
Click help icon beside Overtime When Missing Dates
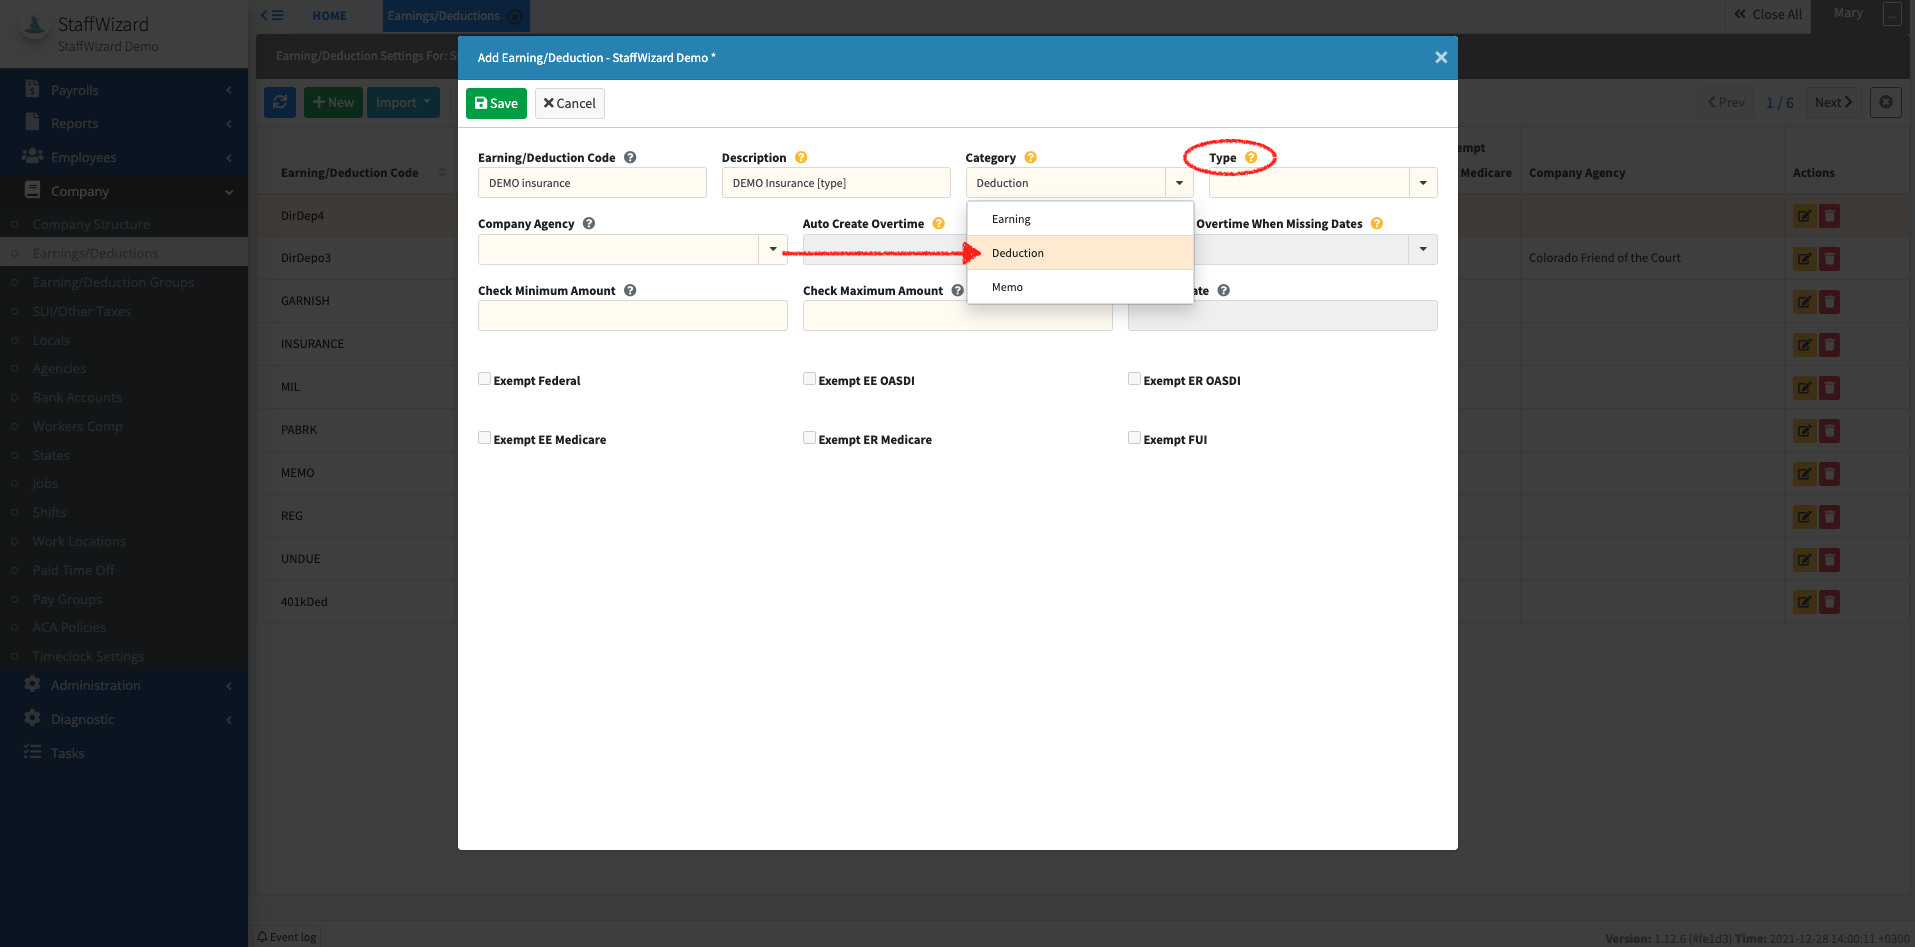tap(1377, 224)
